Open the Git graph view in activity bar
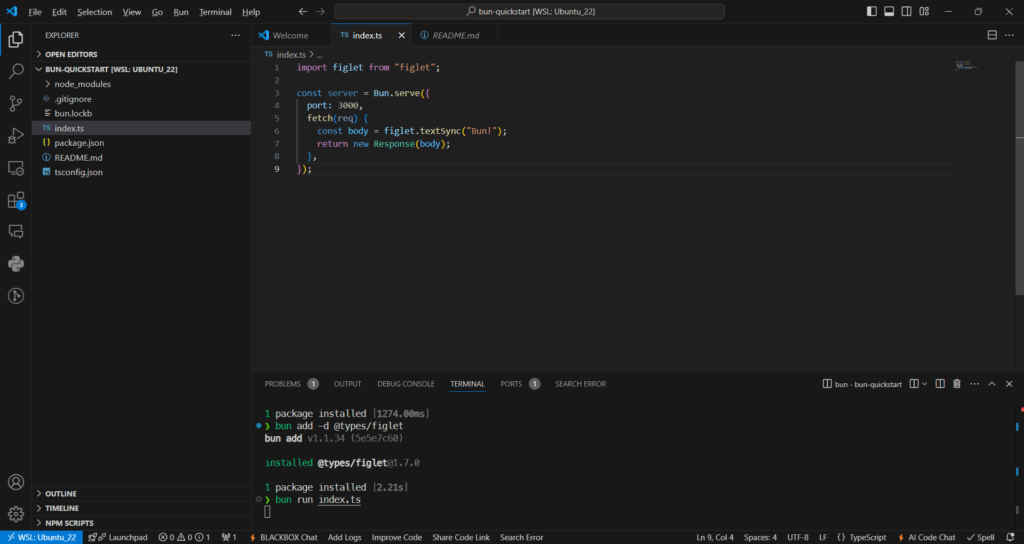 [x=16, y=296]
